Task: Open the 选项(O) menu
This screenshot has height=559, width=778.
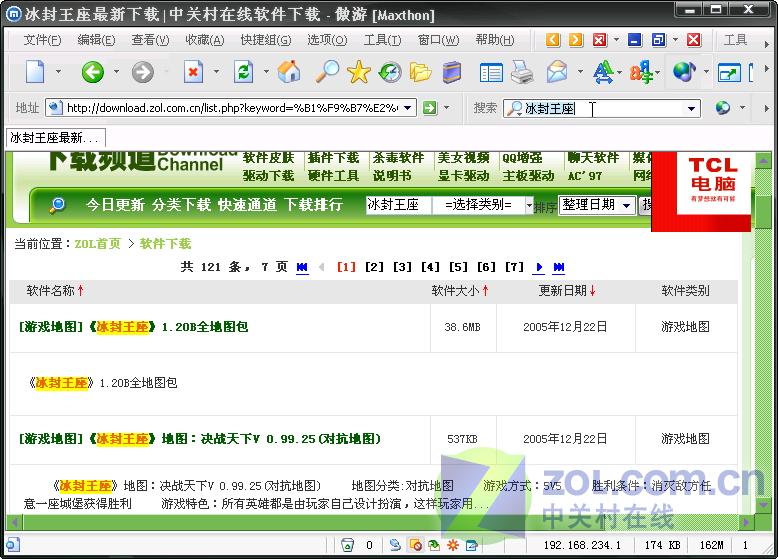Action: [327, 40]
